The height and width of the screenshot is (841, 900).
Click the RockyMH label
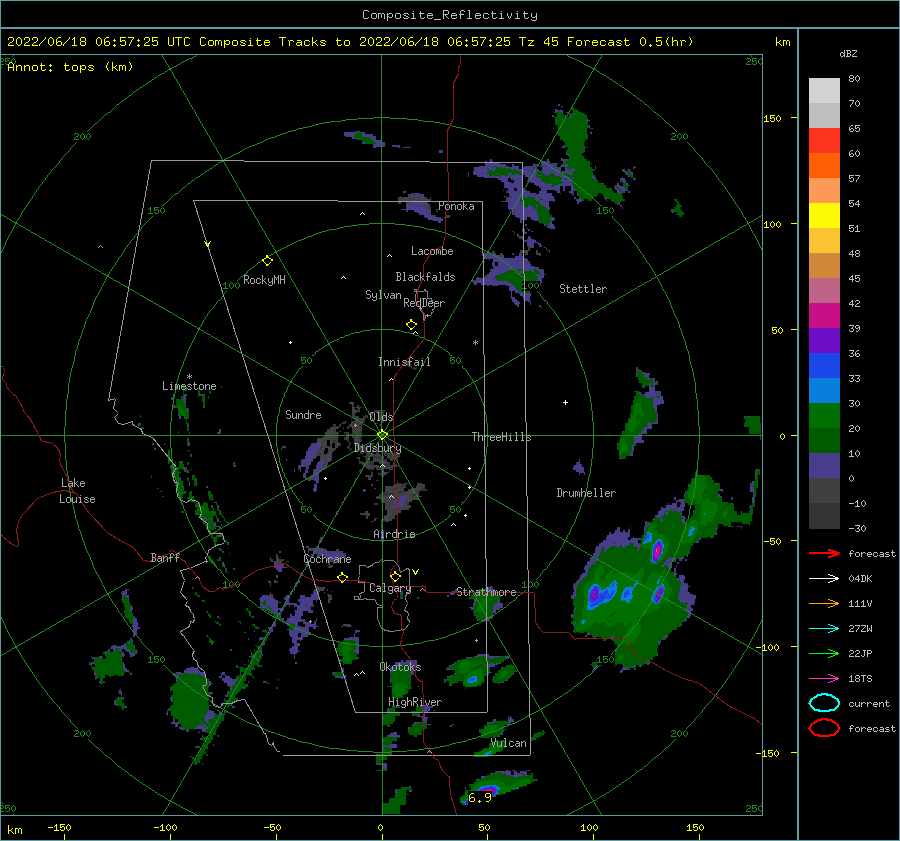pos(264,280)
